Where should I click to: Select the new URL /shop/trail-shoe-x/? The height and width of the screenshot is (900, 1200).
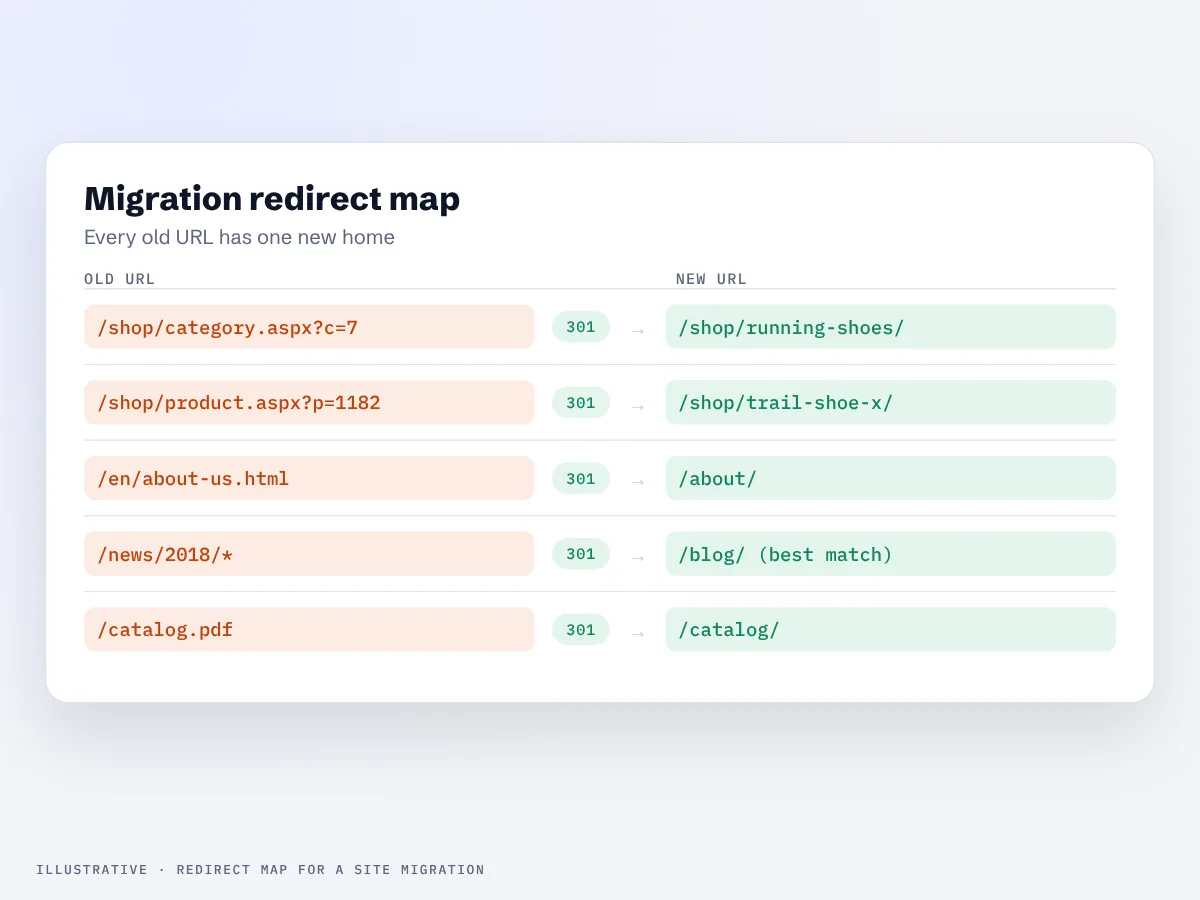point(891,403)
